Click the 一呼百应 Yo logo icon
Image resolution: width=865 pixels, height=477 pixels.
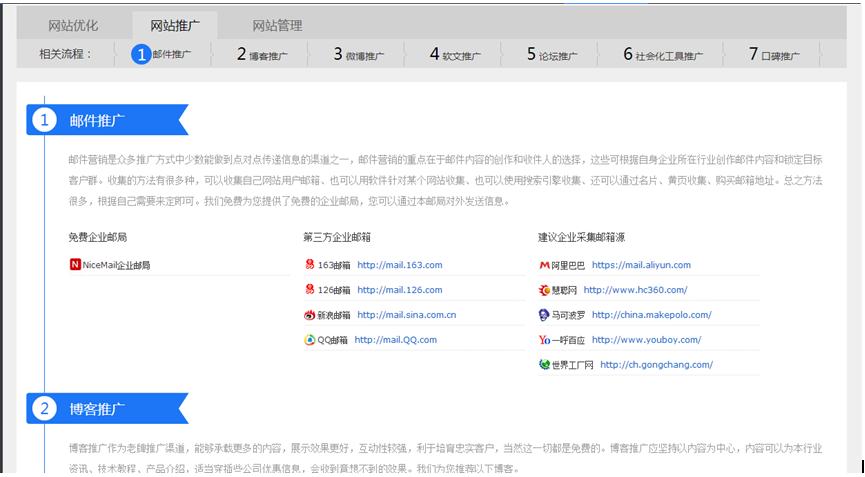pos(544,340)
